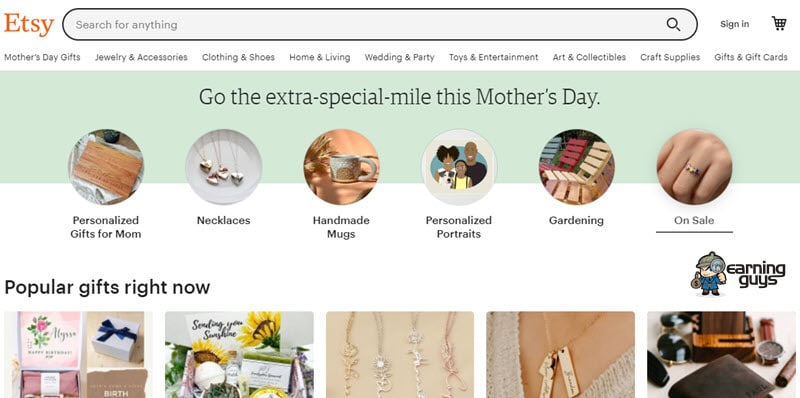
Task: Open the leather wallet product thumbnail
Action: pyautogui.click(x=721, y=355)
